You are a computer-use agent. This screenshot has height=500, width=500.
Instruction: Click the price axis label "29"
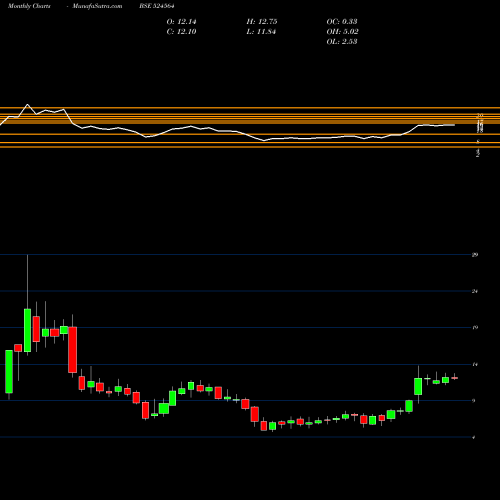click(x=475, y=255)
